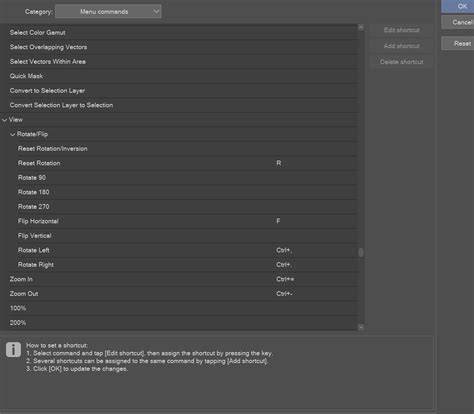Click the Delete shortcut button

pyautogui.click(x=401, y=62)
